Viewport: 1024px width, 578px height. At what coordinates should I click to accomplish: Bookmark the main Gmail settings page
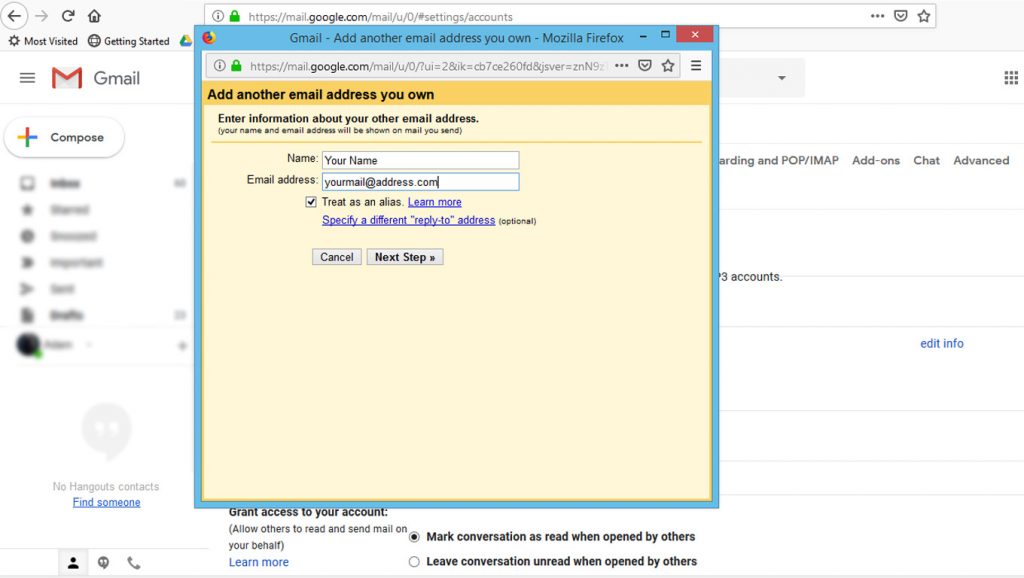point(923,16)
